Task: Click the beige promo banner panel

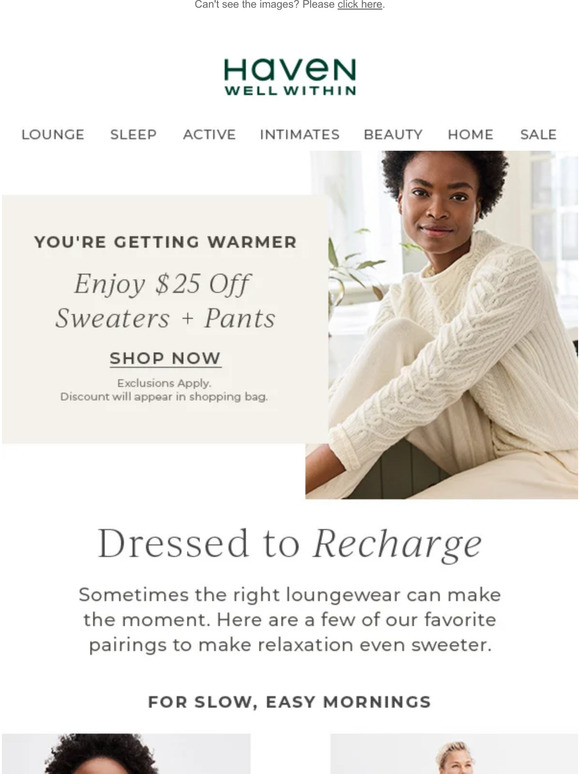Action: click(165, 319)
